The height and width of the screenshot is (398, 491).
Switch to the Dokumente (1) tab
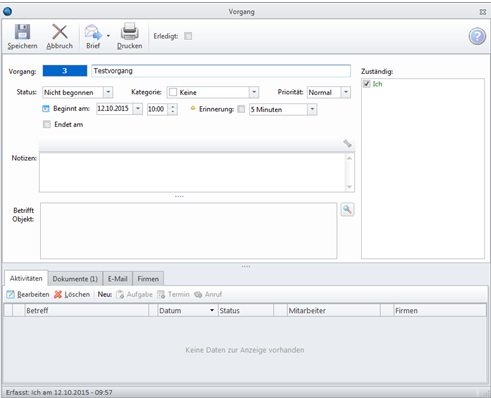pyautogui.click(x=75, y=279)
